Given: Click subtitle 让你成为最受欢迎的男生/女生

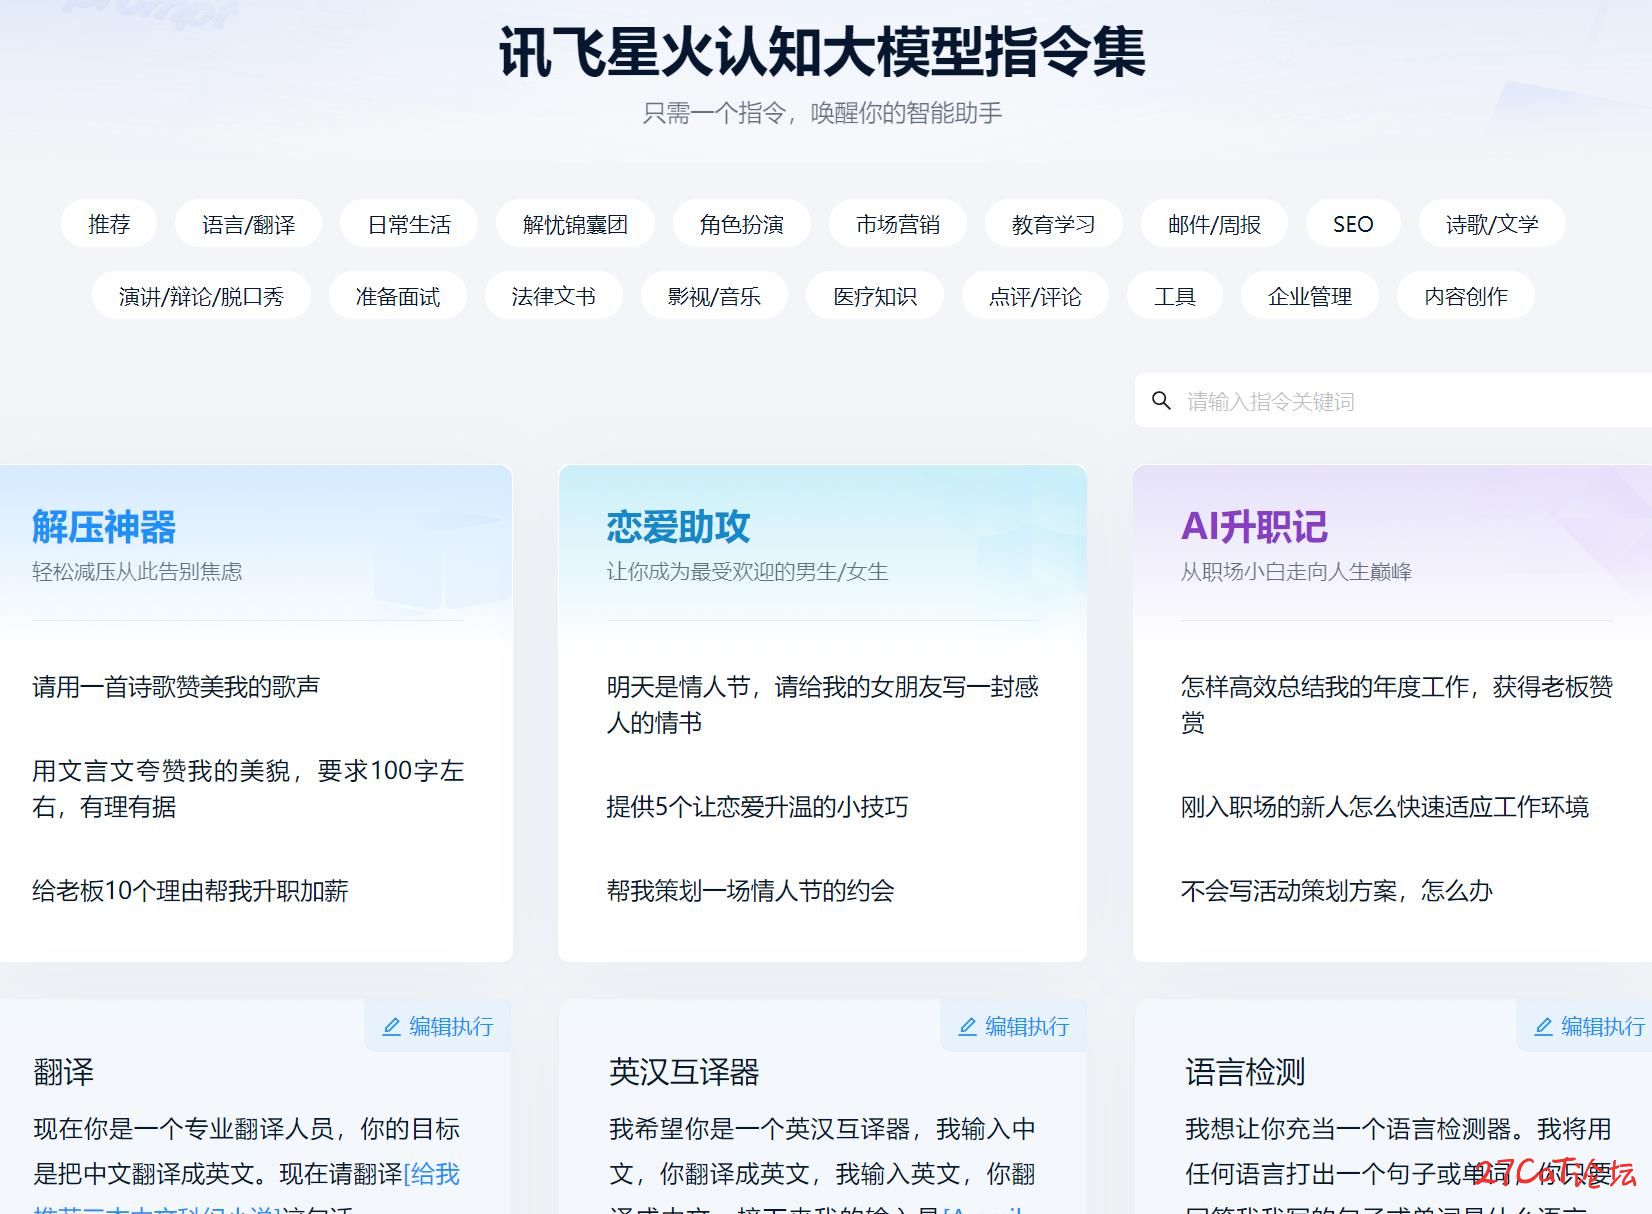Looking at the screenshot, I should tap(747, 572).
